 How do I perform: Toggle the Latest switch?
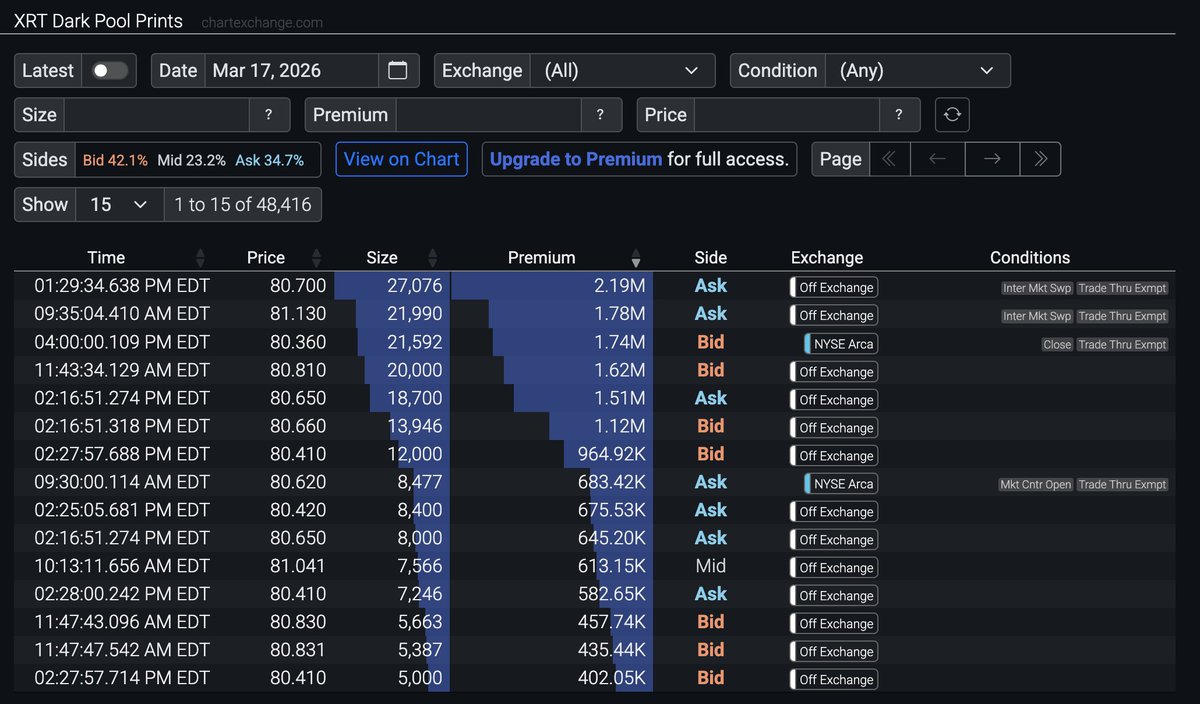(110, 71)
